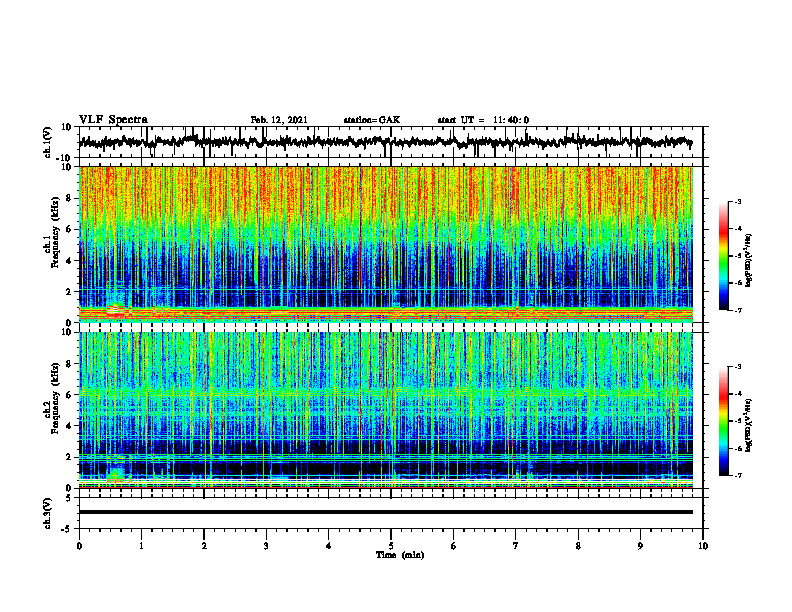Click the "VLF Spectra" title text
The width and height of the screenshot is (792, 612).
coord(113,120)
